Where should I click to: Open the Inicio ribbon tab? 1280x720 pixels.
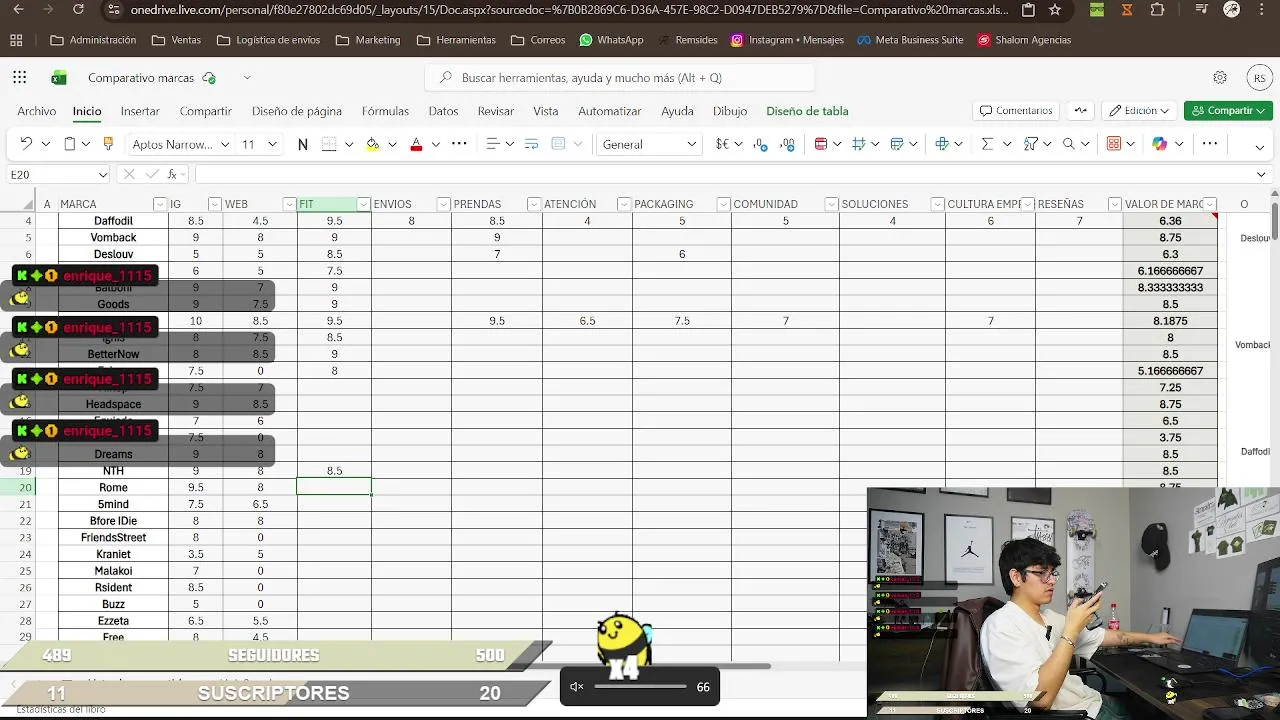click(x=86, y=111)
